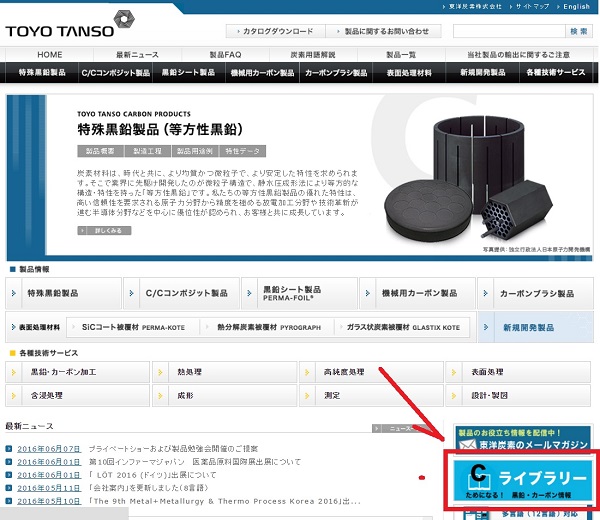600x520 pixels.
Task: Open the 熱処理 service box
Action: pyautogui.click(x=225, y=372)
